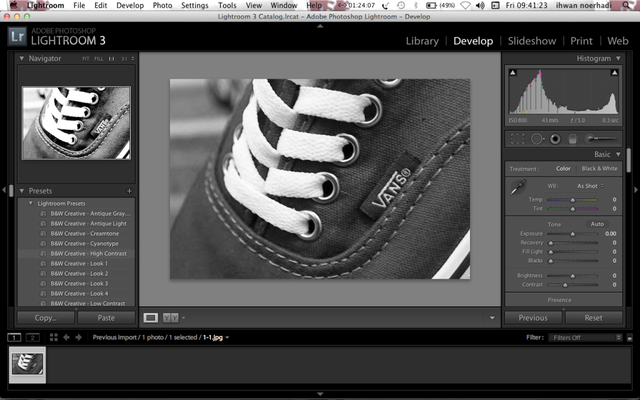Open the filmstrip source path dropdown arrow
Image resolution: width=640 pixels, height=400 pixels.
[x=227, y=338]
